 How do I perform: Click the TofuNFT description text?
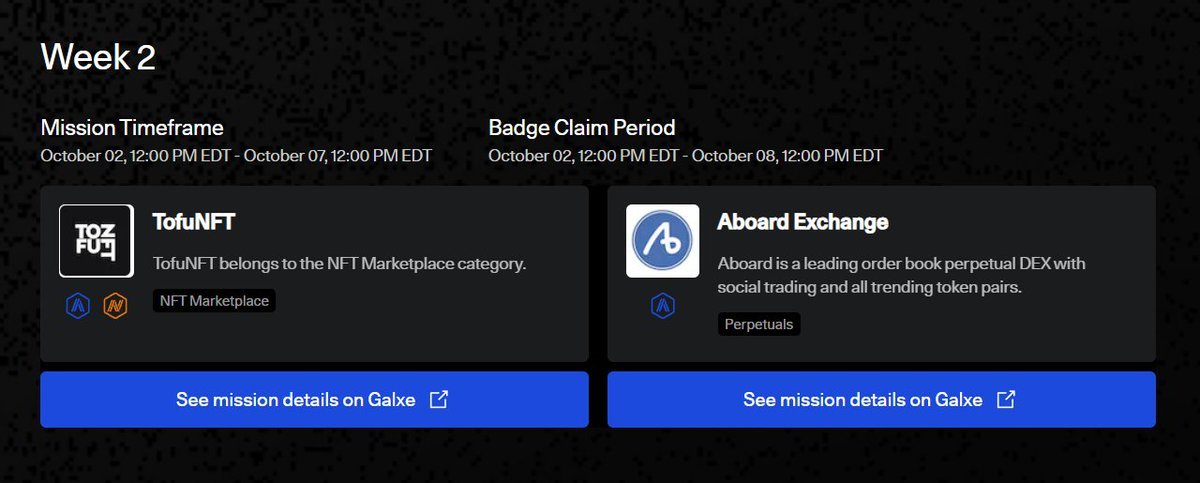click(x=339, y=264)
